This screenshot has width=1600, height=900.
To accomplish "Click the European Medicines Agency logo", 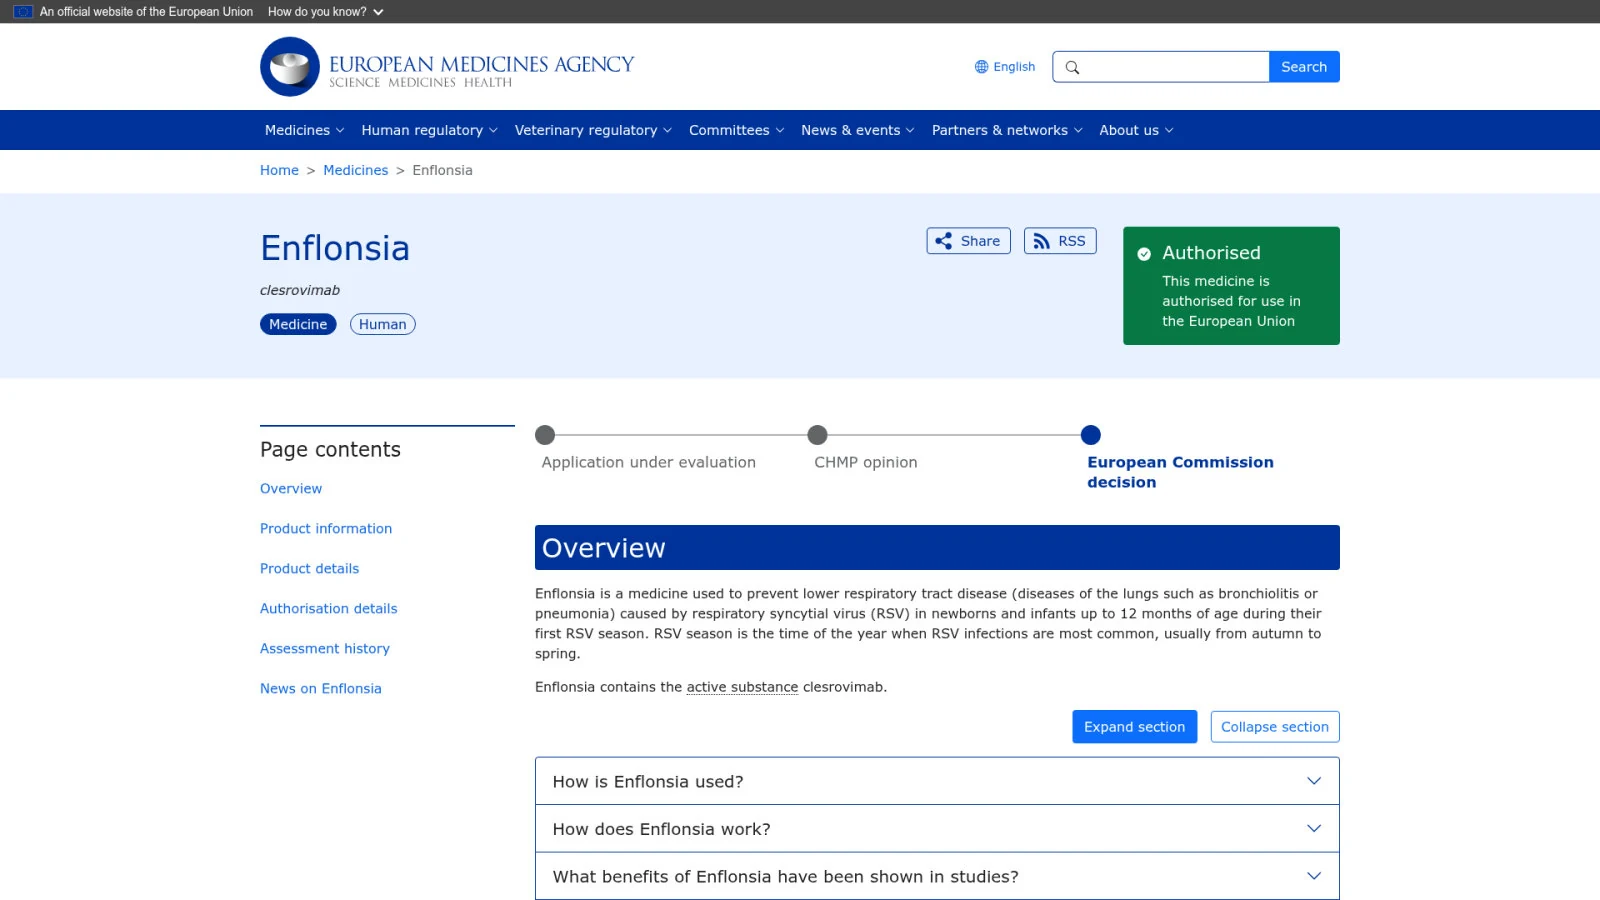I will click(x=447, y=67).
